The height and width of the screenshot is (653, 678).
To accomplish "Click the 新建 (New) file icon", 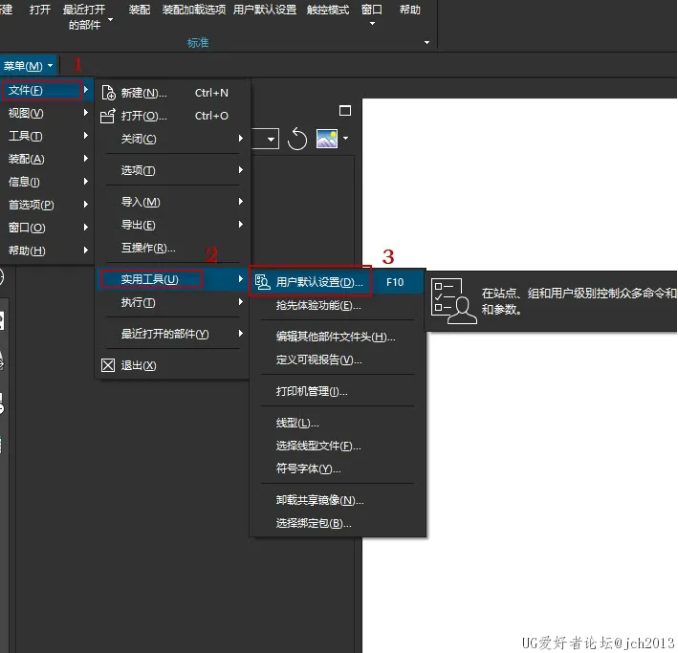I will click(109, 93).
